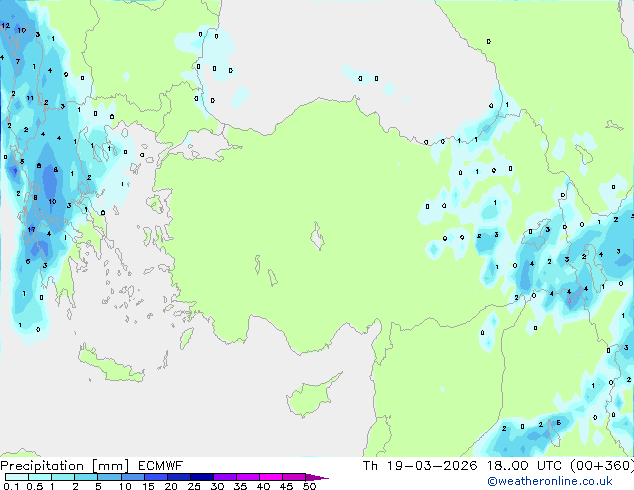This screenshot has height=490, width=634.
Task: Click the 25–30 mm legend swatch
Action: coord(202,477)
